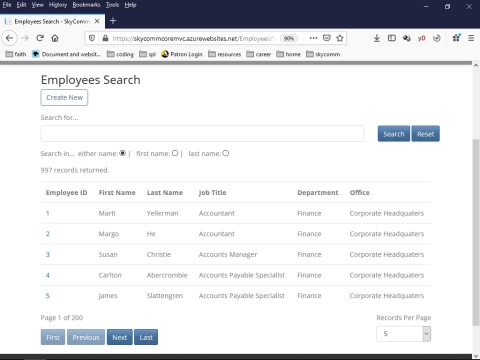Select the last name radio button
Viewport: 480px width, 360px height.
(226, 153)
